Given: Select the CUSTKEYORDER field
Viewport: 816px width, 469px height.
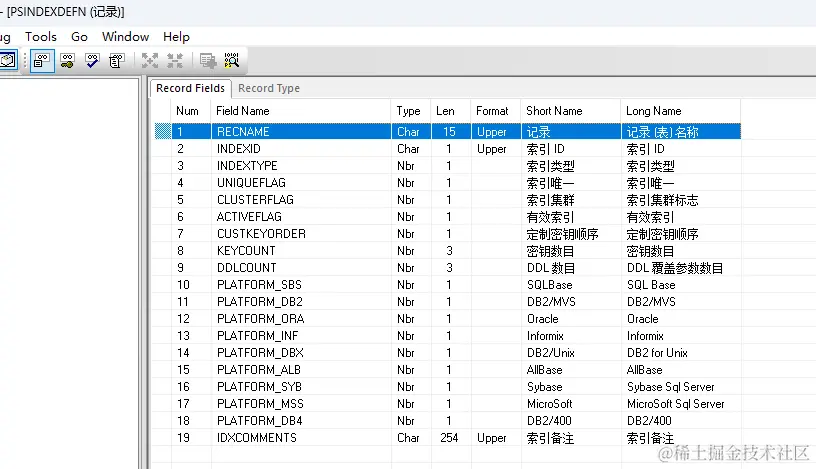Looking at the screenshot, I should point(261,234).
